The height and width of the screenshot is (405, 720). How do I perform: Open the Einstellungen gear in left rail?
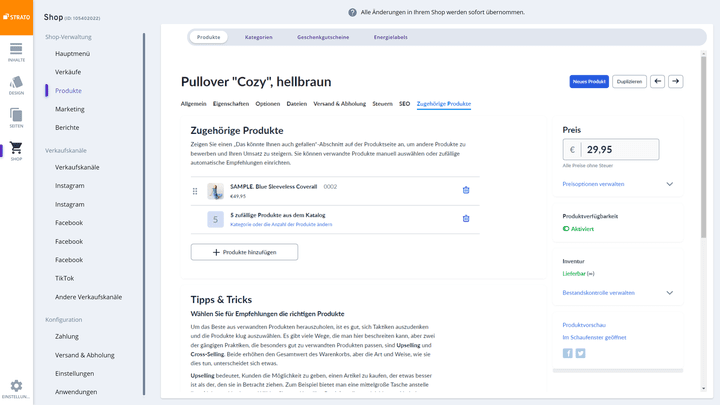coord(16,388)
